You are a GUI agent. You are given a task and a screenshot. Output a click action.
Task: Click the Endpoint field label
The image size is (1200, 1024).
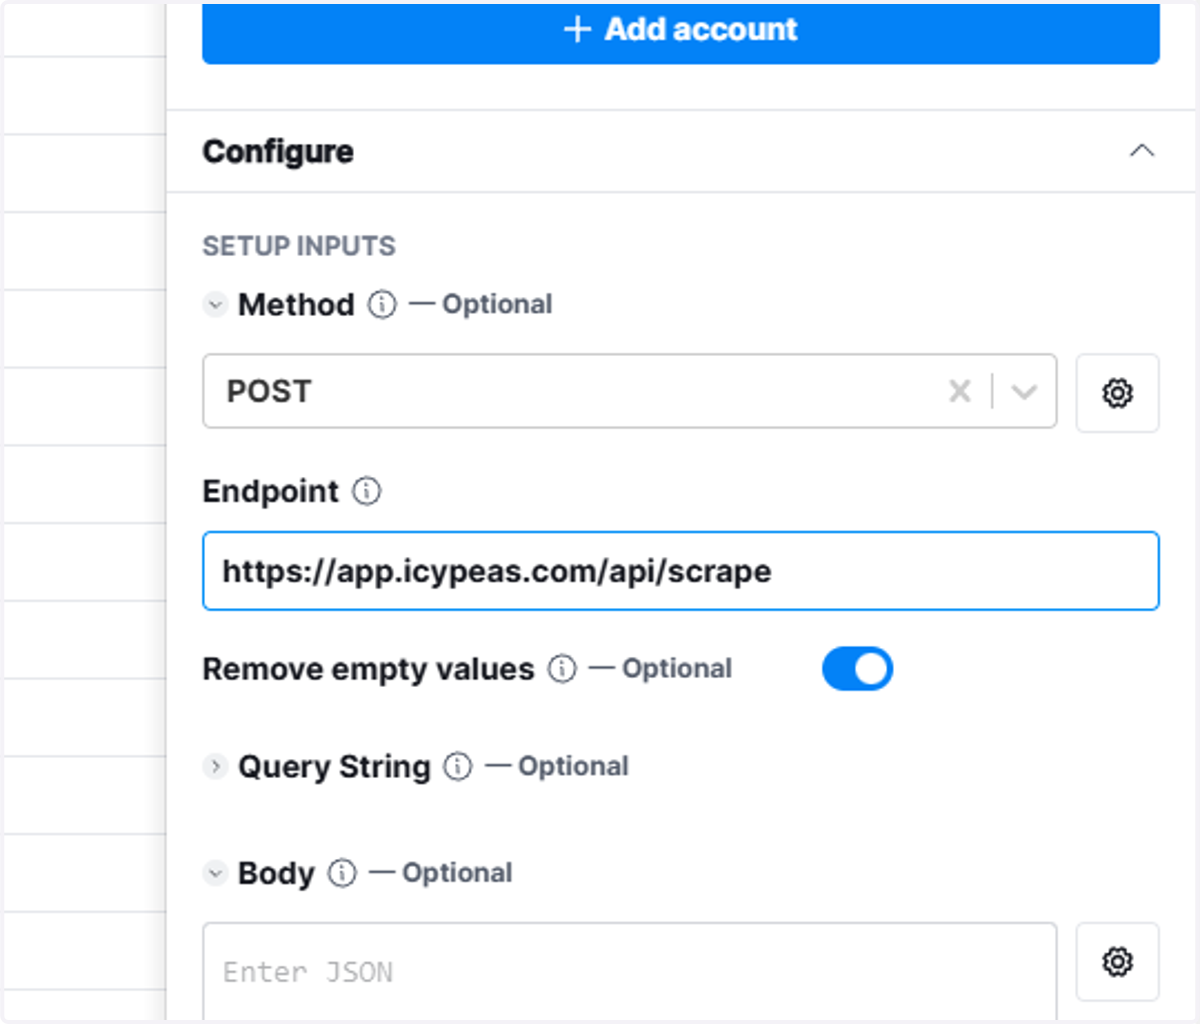270,491
